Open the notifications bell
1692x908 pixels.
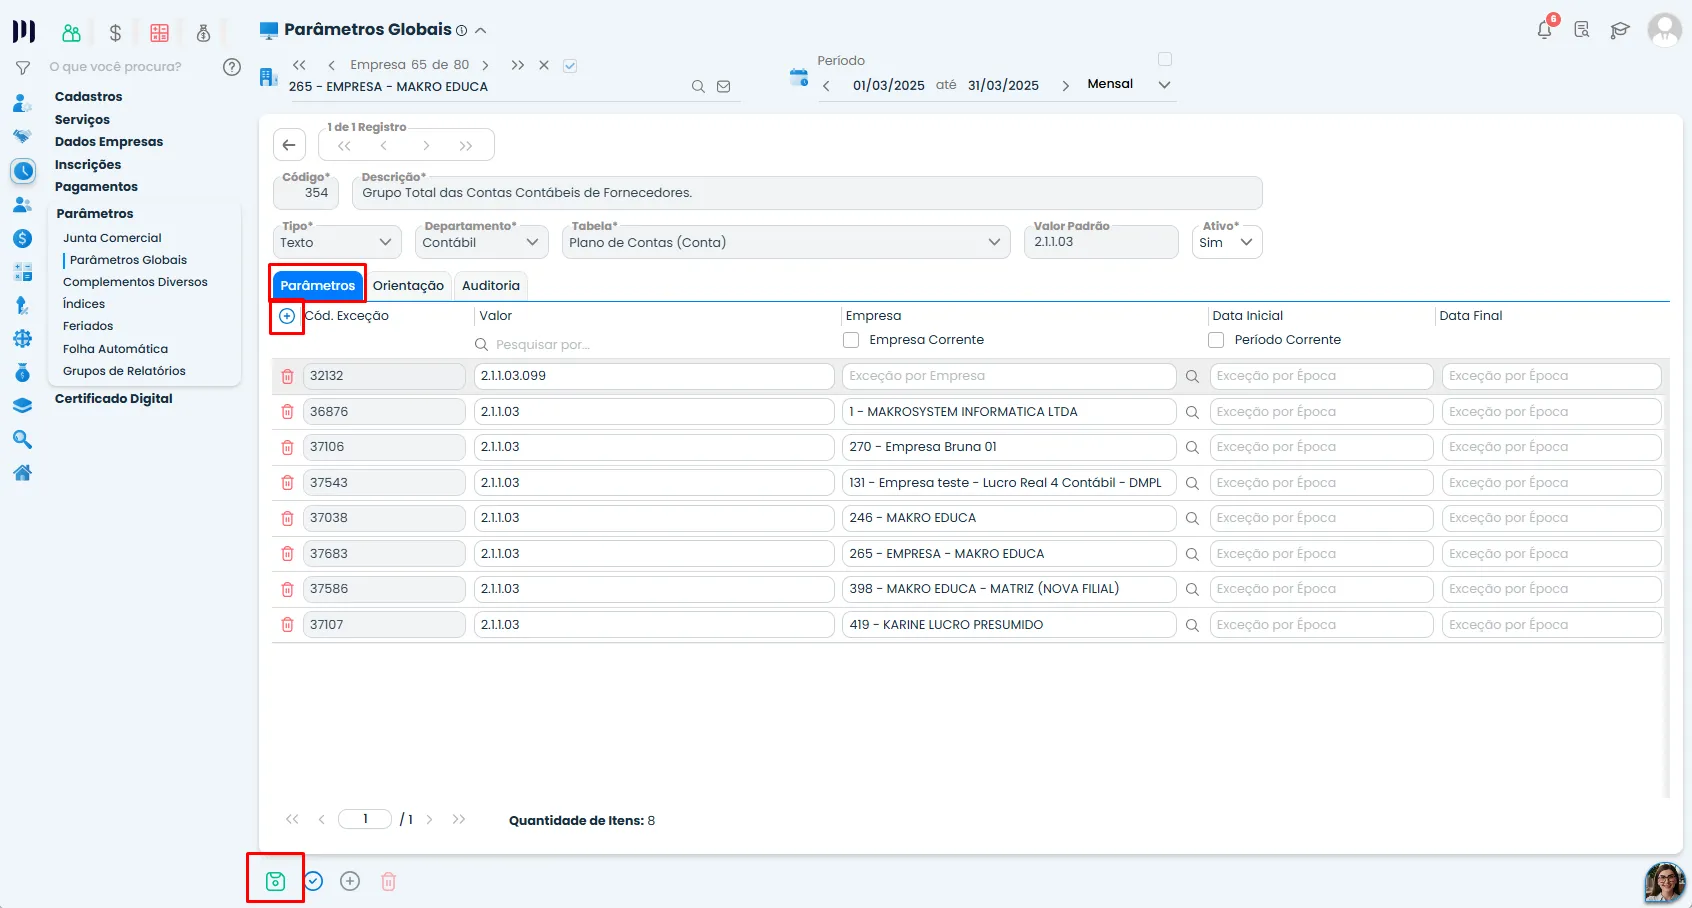1545,29
